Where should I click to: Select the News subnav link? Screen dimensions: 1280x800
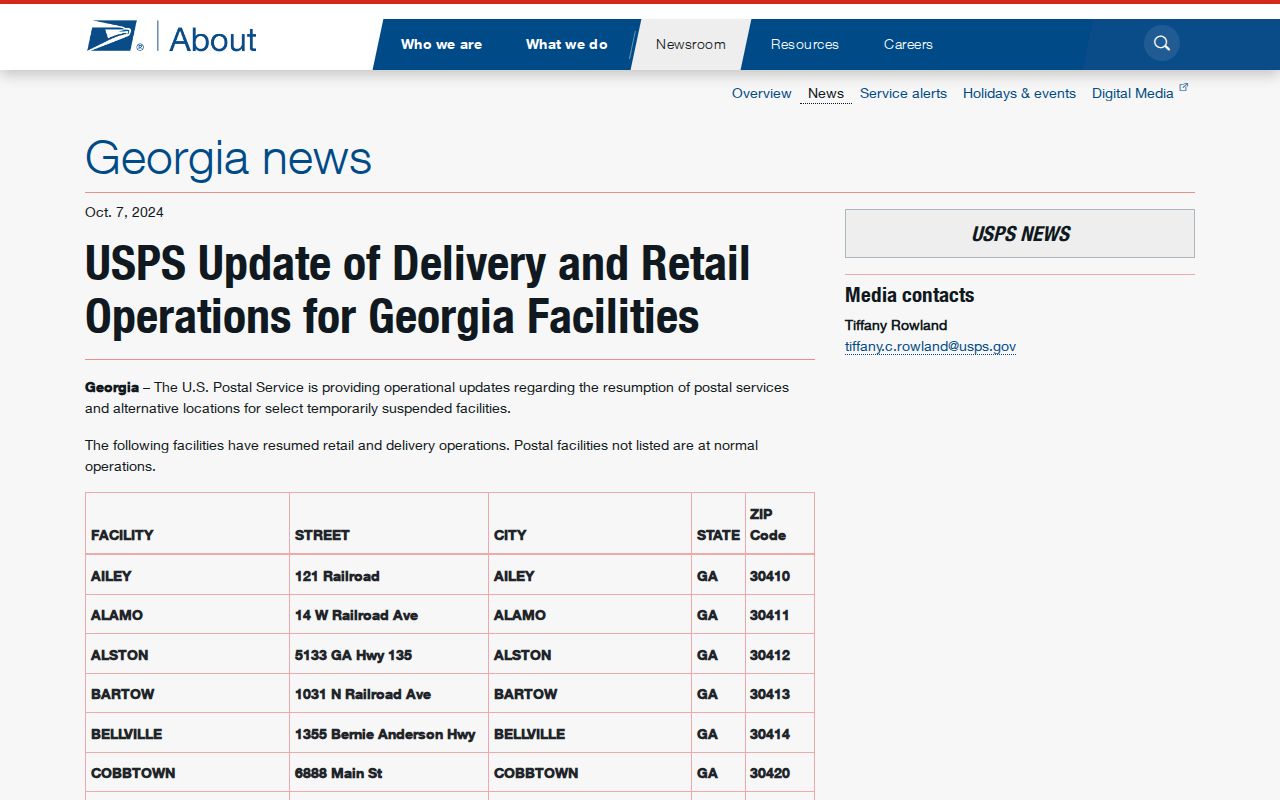pos(826,93)
